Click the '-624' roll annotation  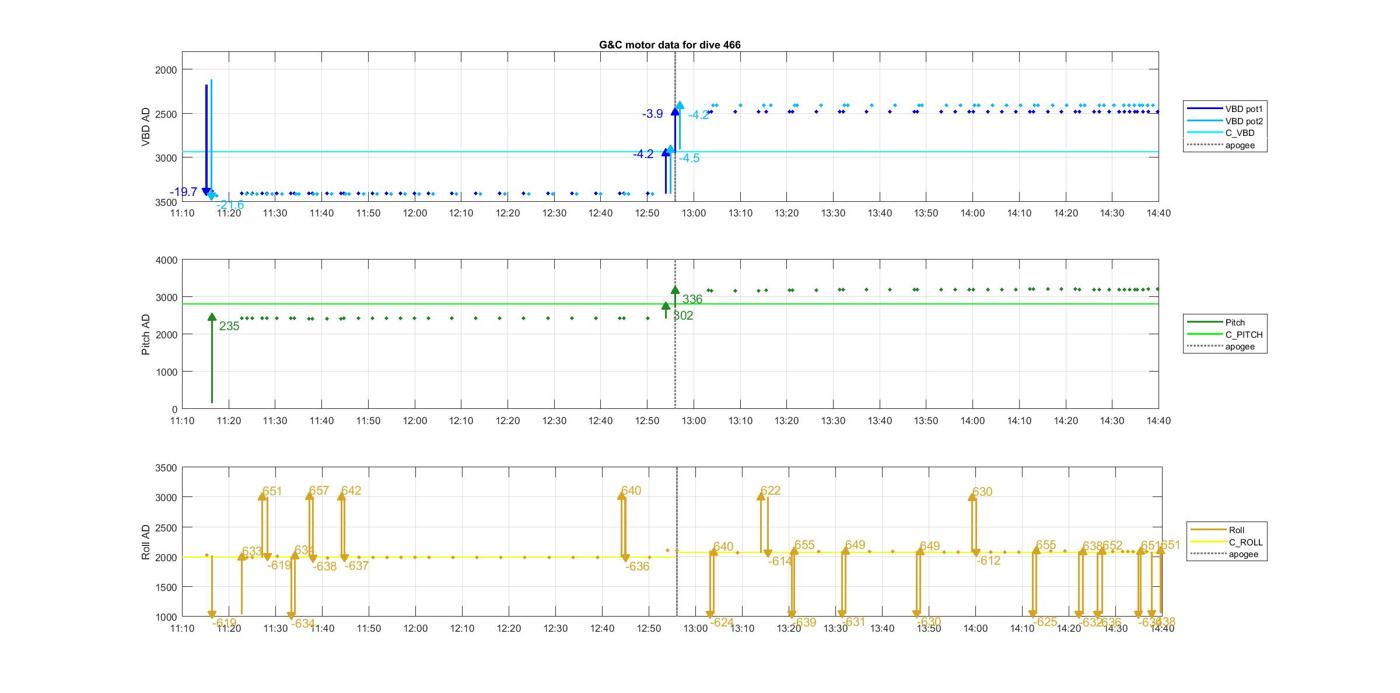722,622
